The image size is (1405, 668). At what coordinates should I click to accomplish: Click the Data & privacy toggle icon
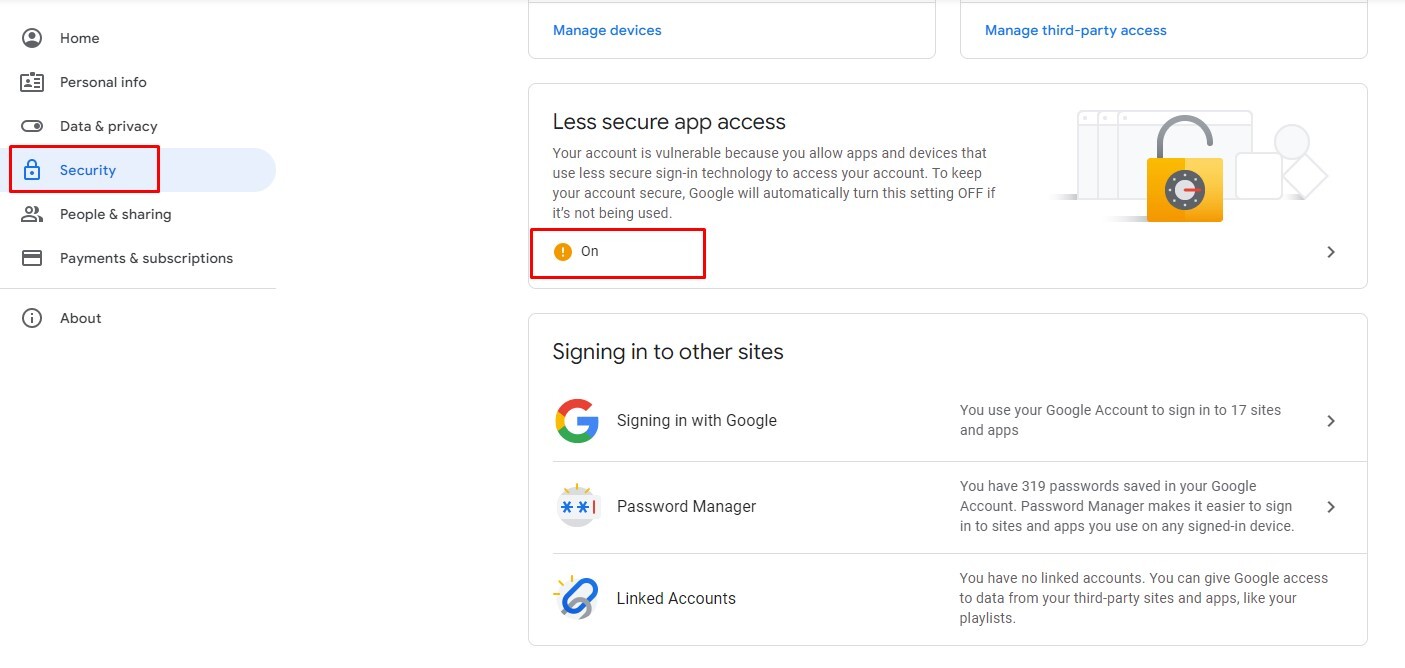pyautogui.click(x=32, y=126)
